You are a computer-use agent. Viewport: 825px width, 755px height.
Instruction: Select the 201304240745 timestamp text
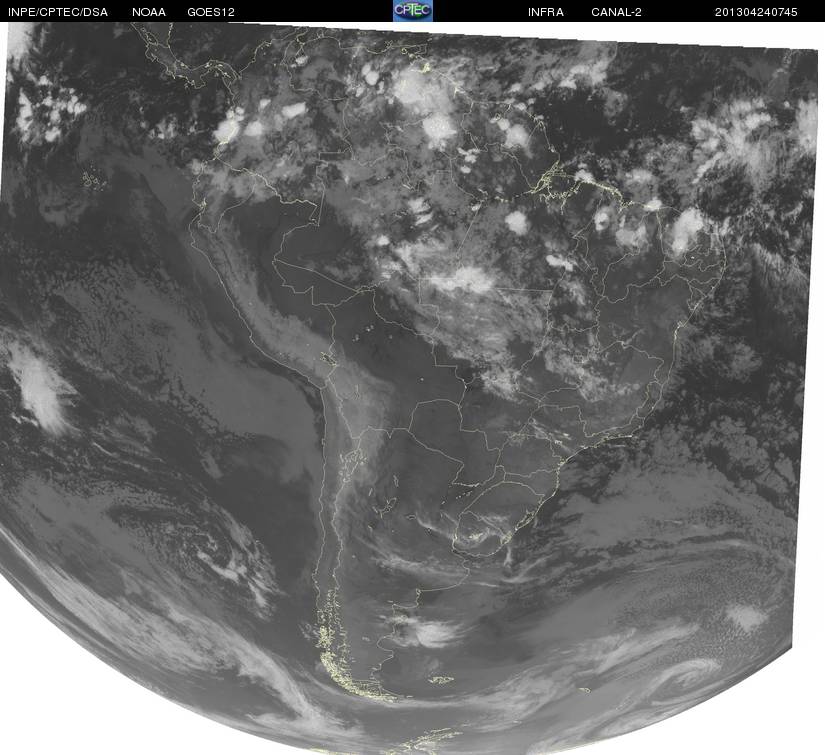coord(756,12)
